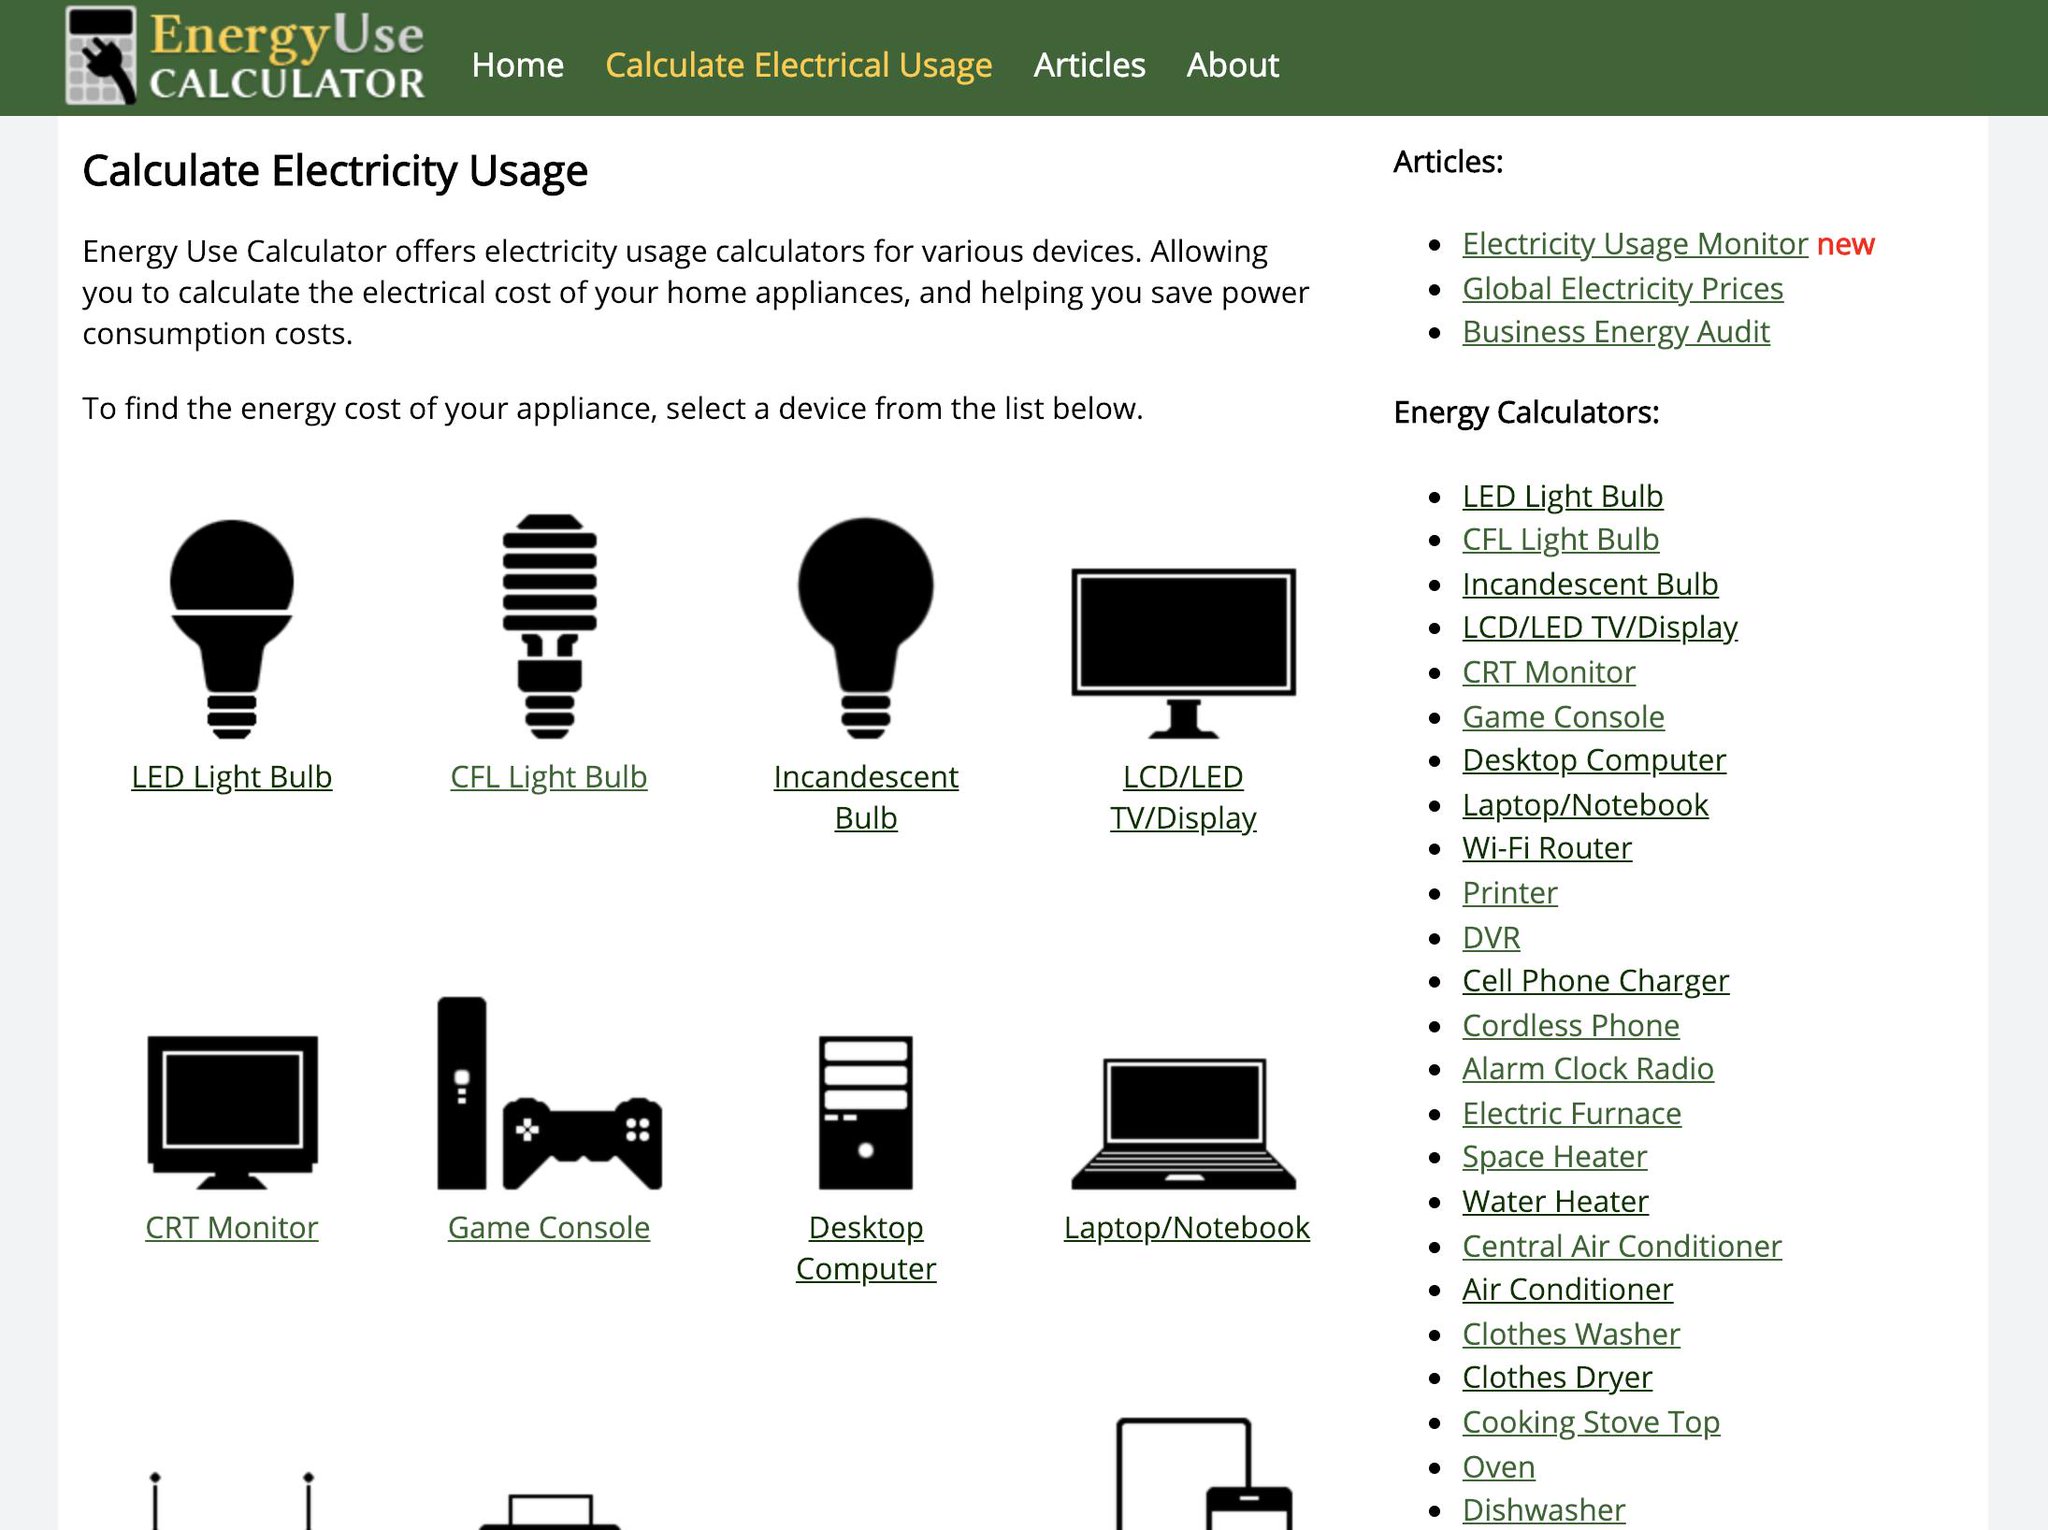
Task: Go to the Articles menu item
Action: point(1089,65)
